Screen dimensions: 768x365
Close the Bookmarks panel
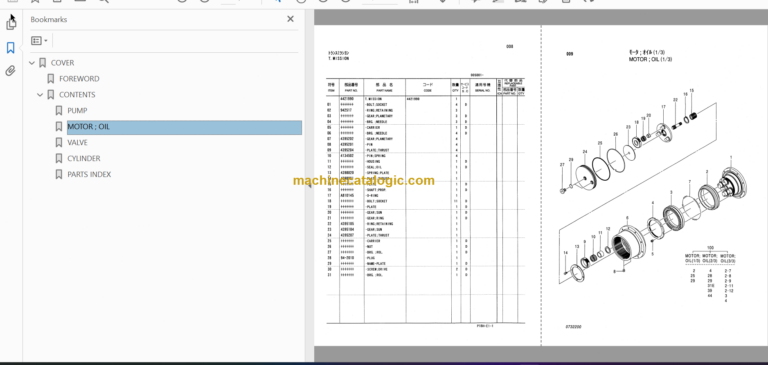[x=290, y=19]
